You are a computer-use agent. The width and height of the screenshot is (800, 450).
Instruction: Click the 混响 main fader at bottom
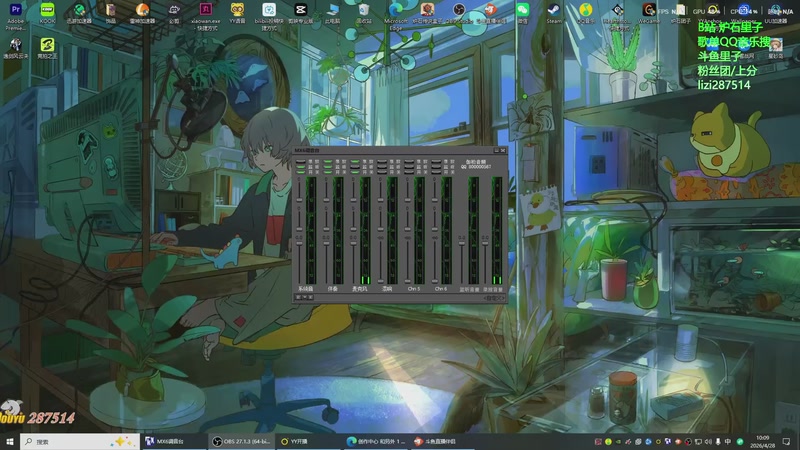pyautogui.click(x=381, y=281)
